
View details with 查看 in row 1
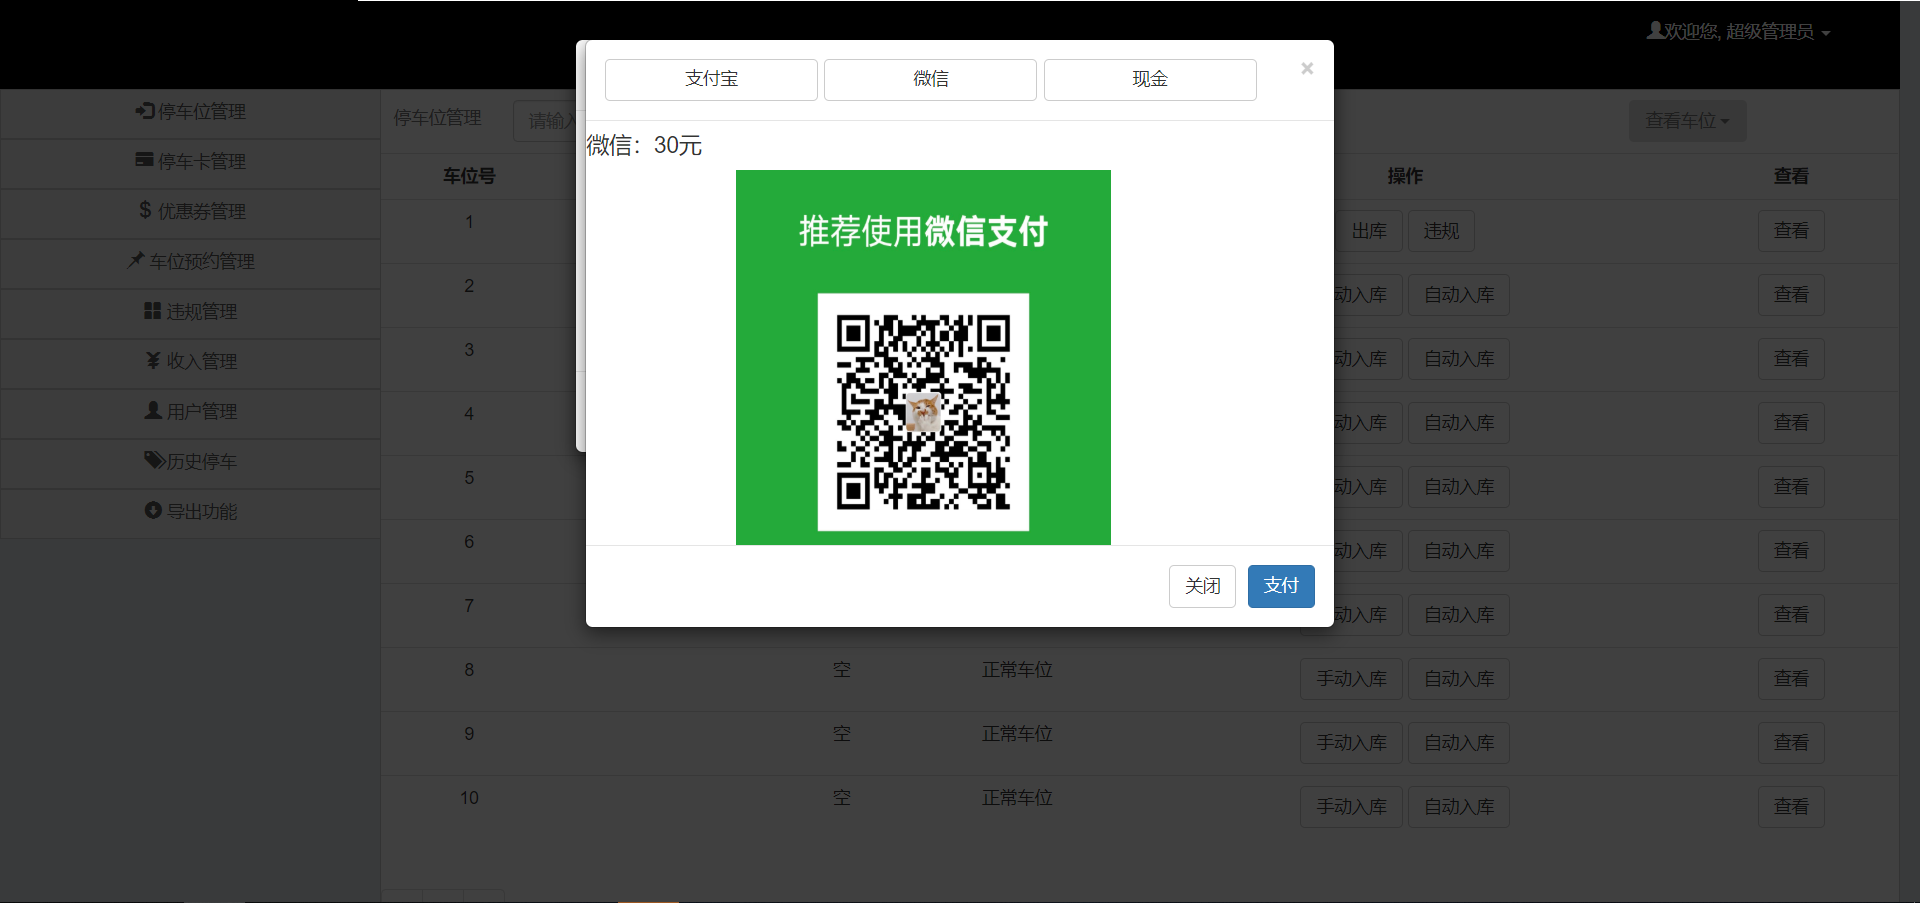[x=1791, y=231]
